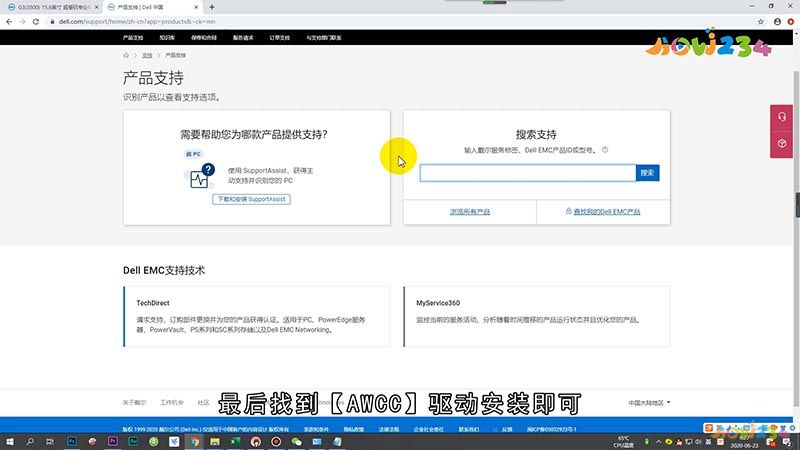Open the 中国大陆地区 region dropdown
Viewport: 800px width, 450px height.
click(649, 403)
